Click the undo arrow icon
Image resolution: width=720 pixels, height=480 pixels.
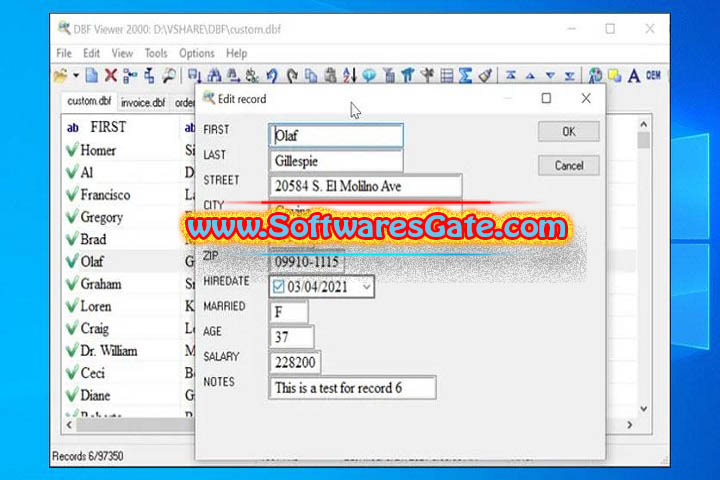[x=272, y=75]
